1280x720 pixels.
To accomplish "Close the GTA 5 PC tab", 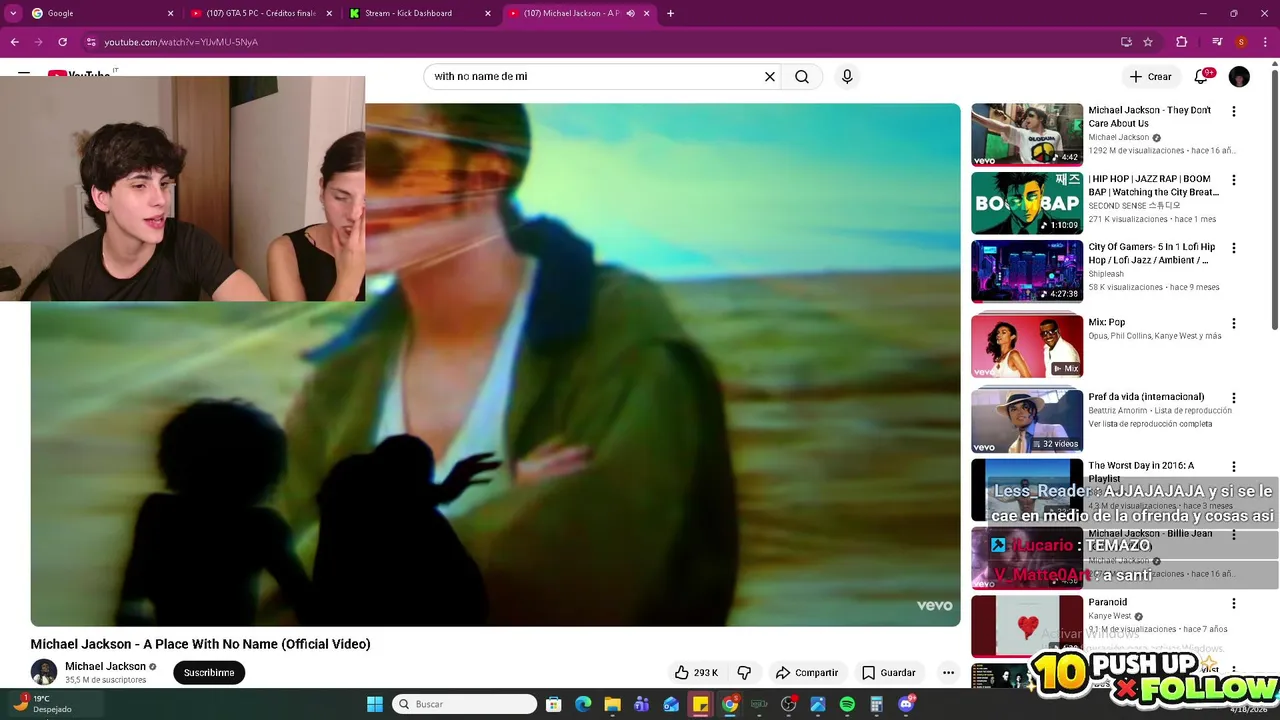I will 329,13.
